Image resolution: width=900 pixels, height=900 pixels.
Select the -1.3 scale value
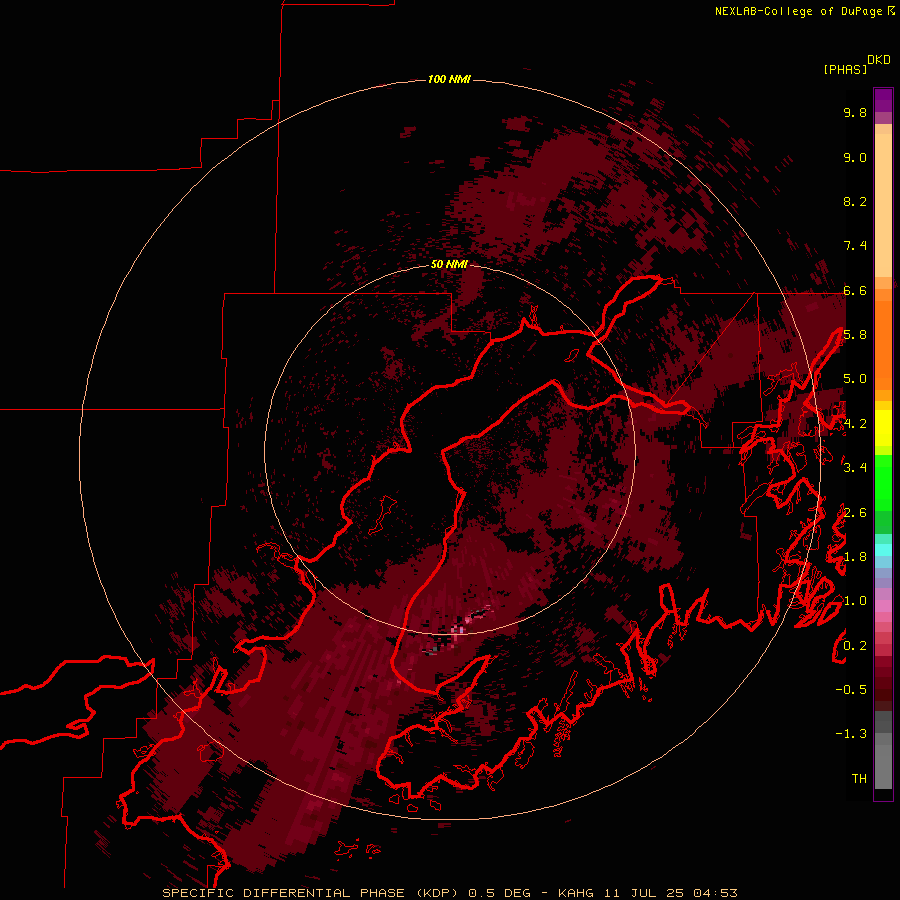[x=851, y=734]
